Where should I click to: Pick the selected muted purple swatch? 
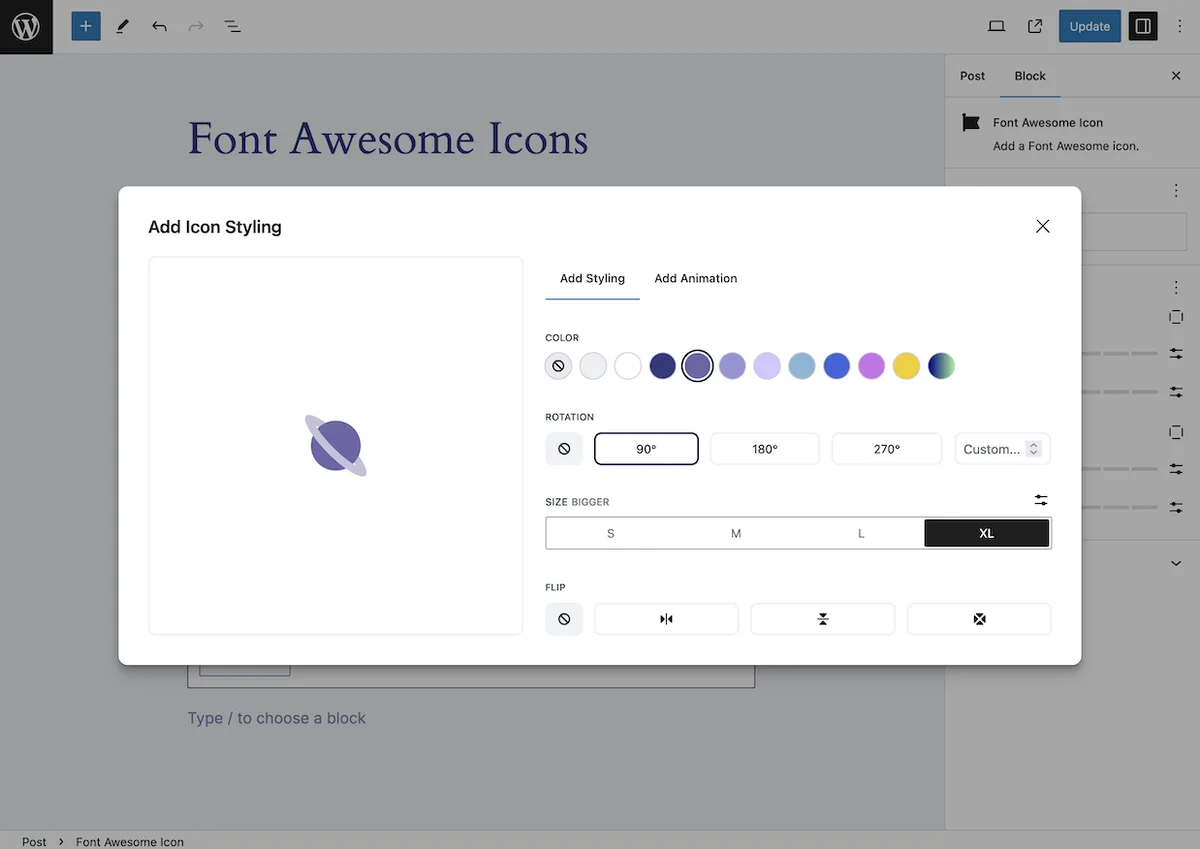pyautogui.click(x=697, y=366)
